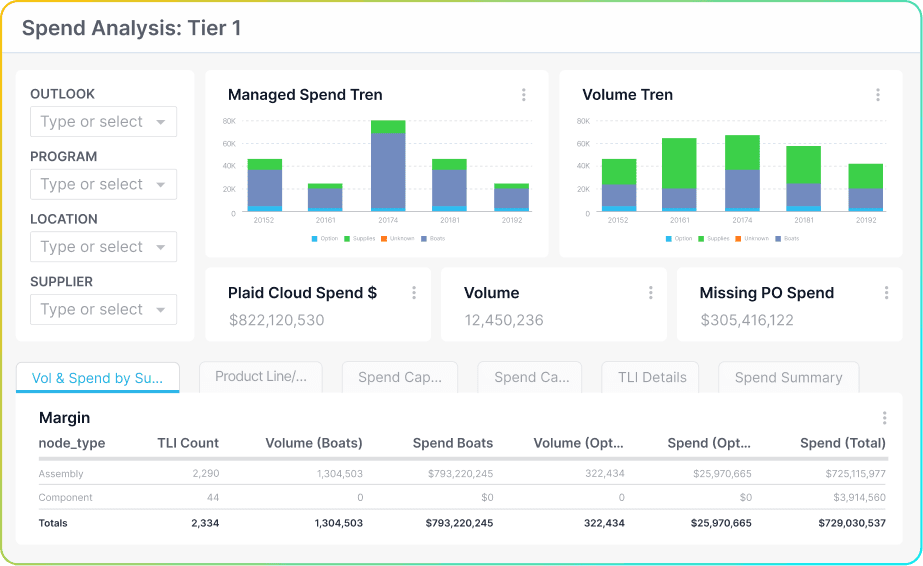Open Managed Spend Trend chart options menu

[523, 95]
